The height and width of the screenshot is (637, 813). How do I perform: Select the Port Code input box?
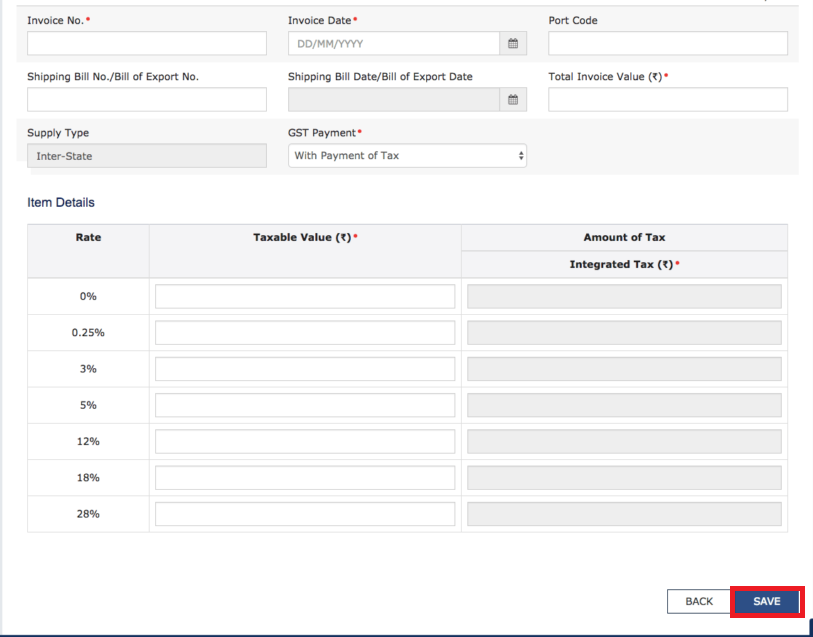coord(668,44)
